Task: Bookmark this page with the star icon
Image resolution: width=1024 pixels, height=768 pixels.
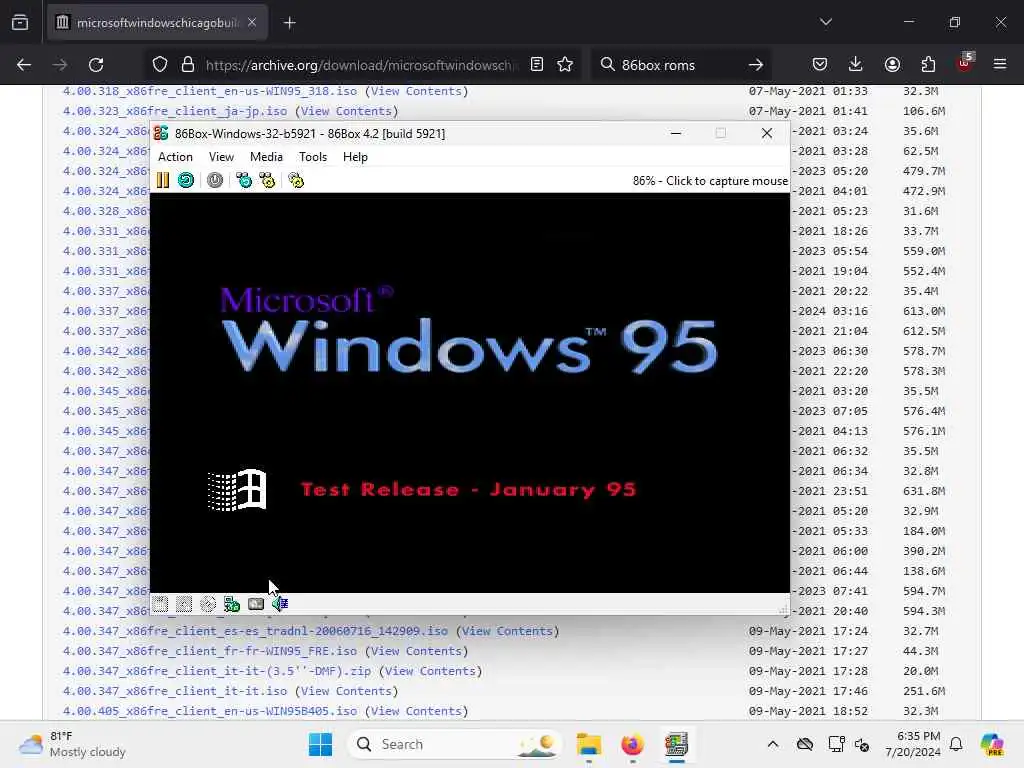Action: (x=566, y=65)
